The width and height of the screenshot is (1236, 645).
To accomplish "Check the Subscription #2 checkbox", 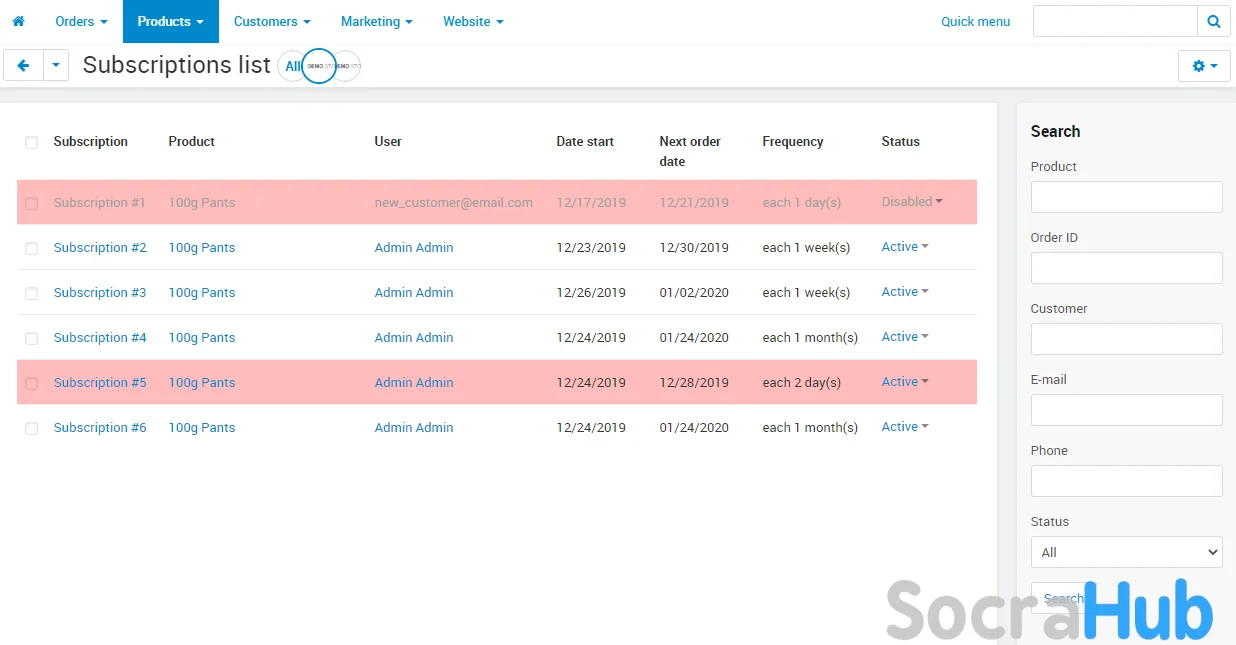I will [31, 248].
